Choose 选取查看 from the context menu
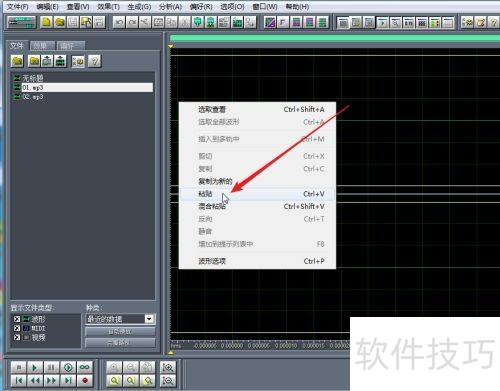Screen dimensions: 500x391 click(257, 109)
